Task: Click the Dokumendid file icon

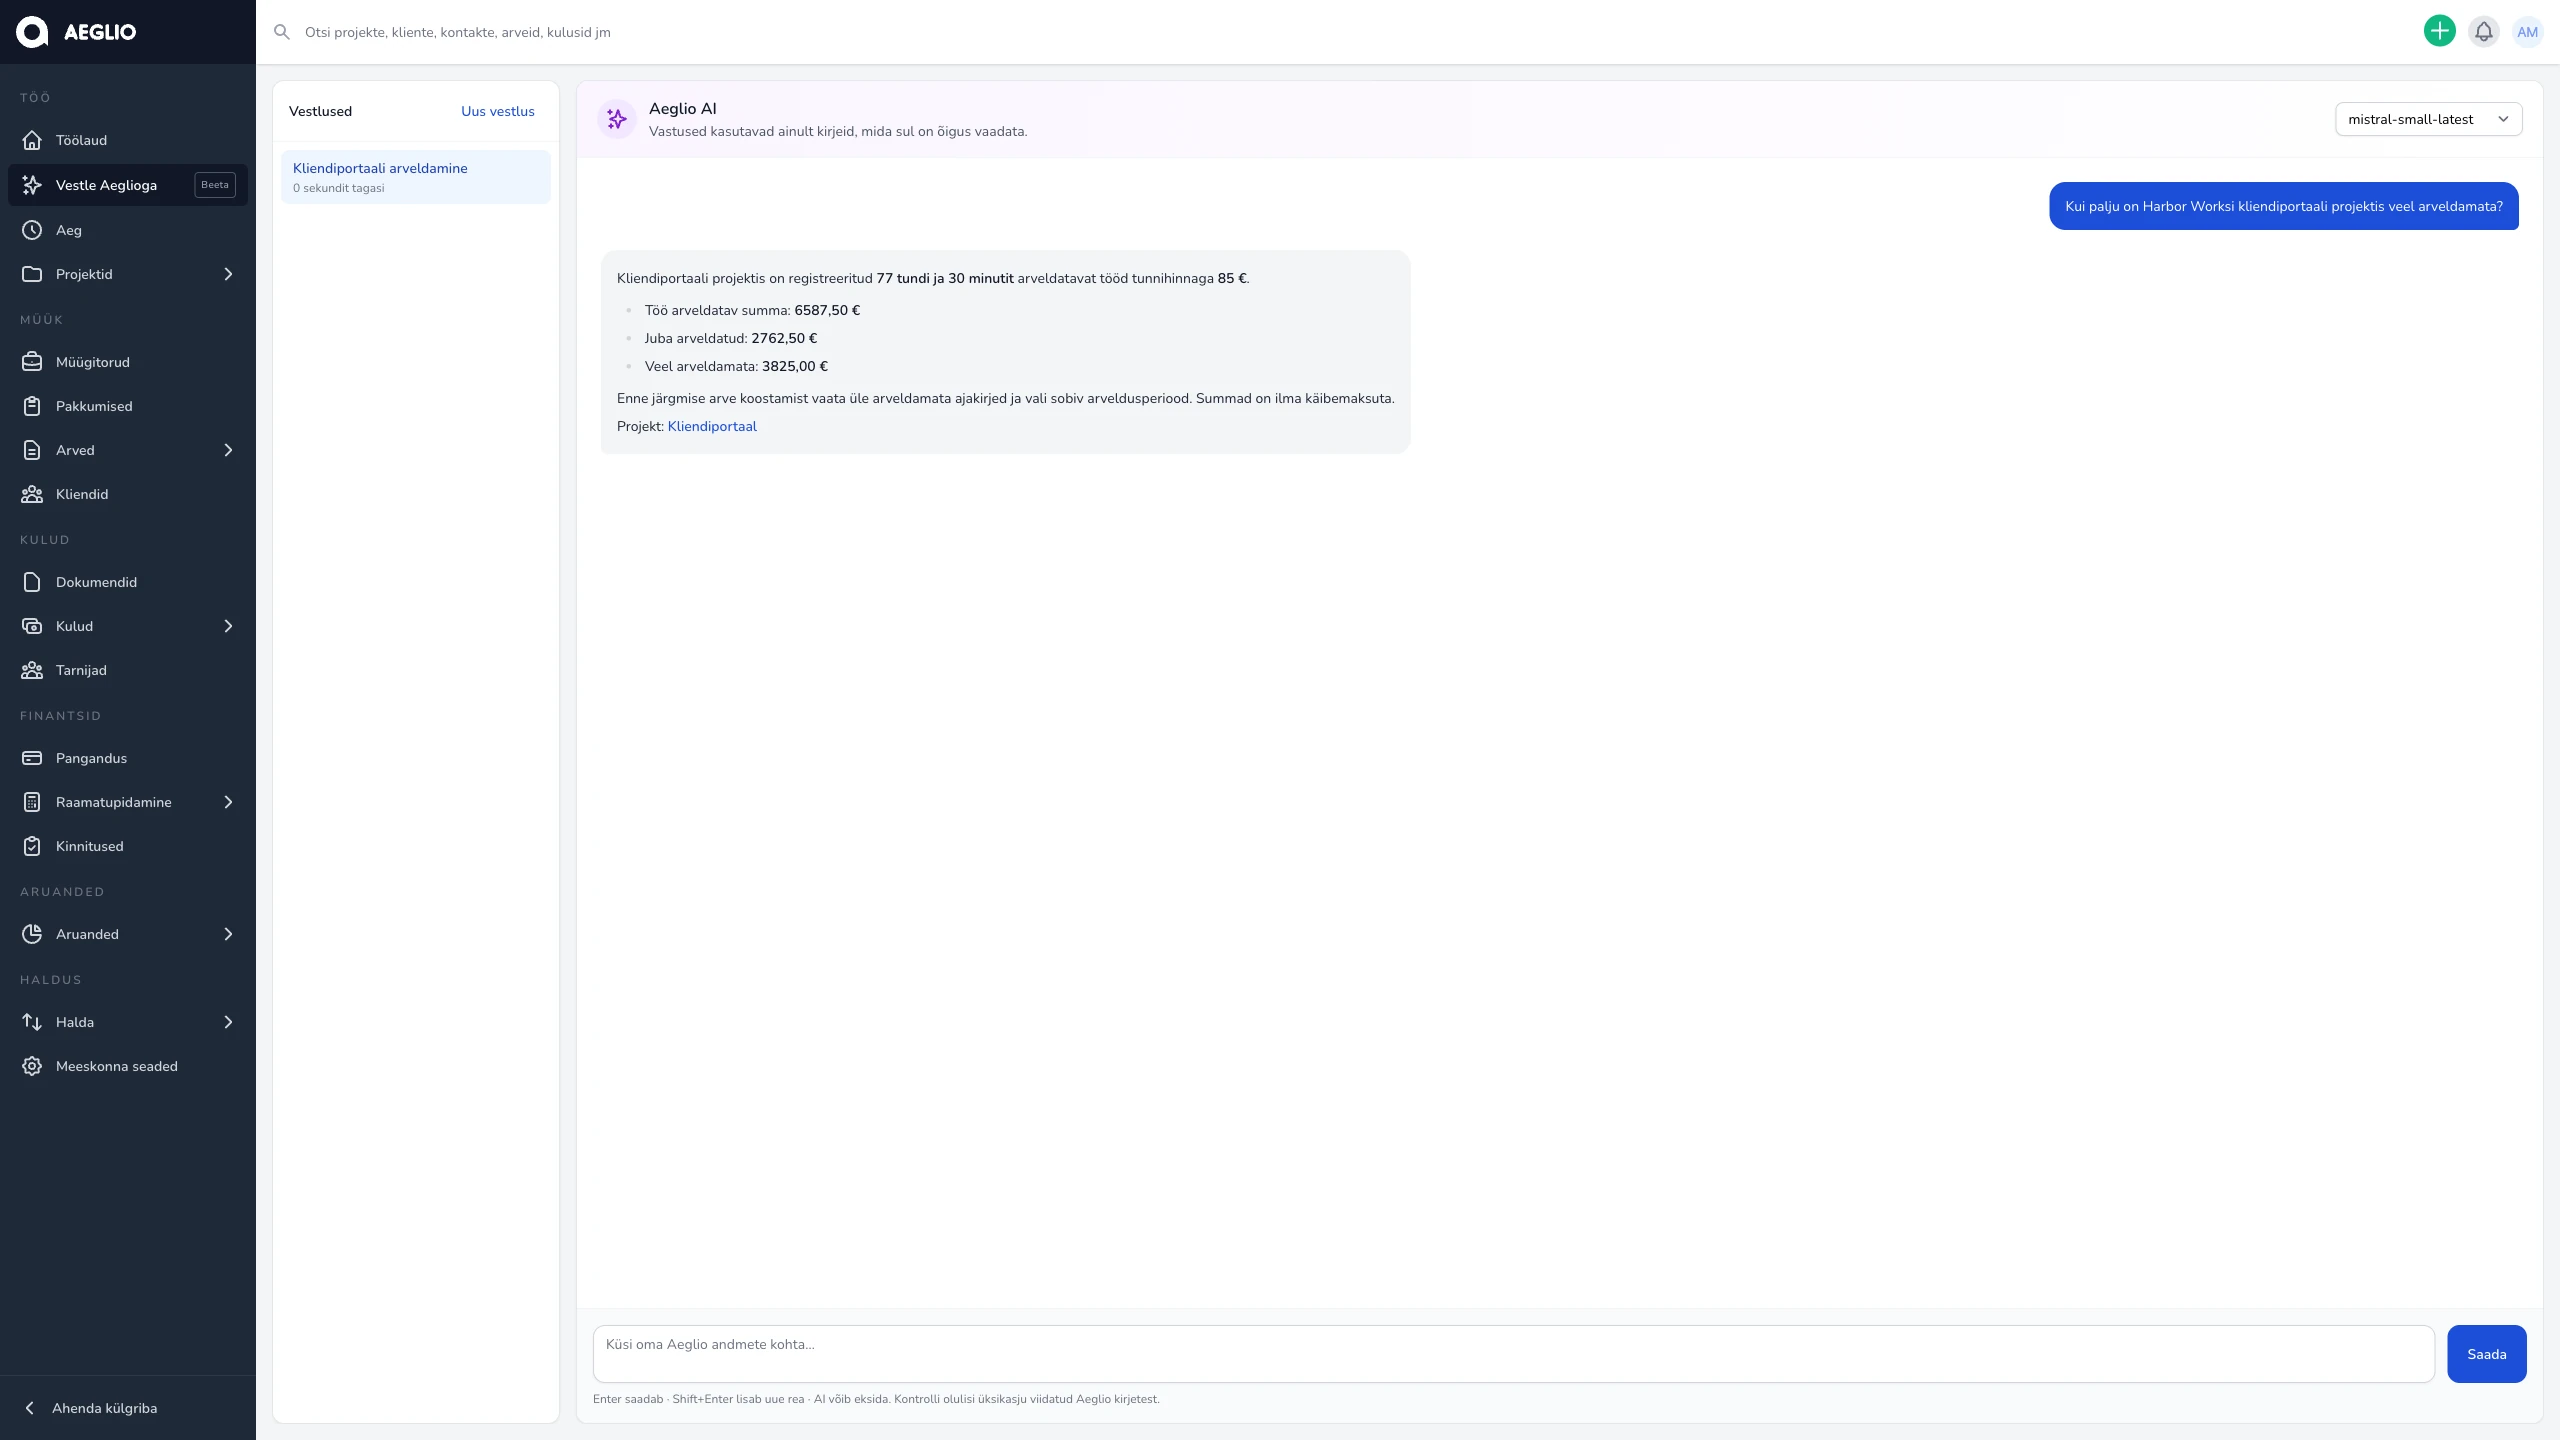Action: tap(32, 582)
